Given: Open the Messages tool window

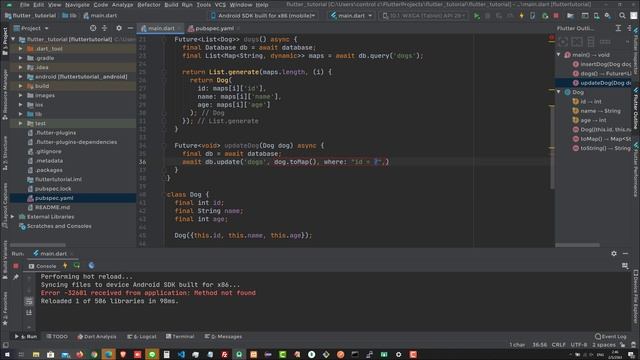Looking at the screenshot, I should tap(223, 337).
